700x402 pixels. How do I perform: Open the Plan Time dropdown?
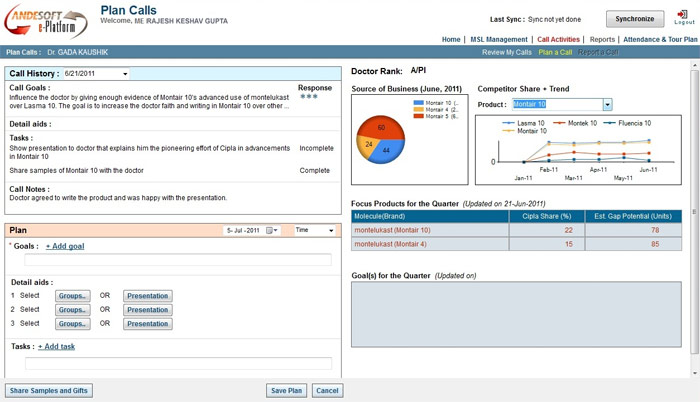click(315, 230)
